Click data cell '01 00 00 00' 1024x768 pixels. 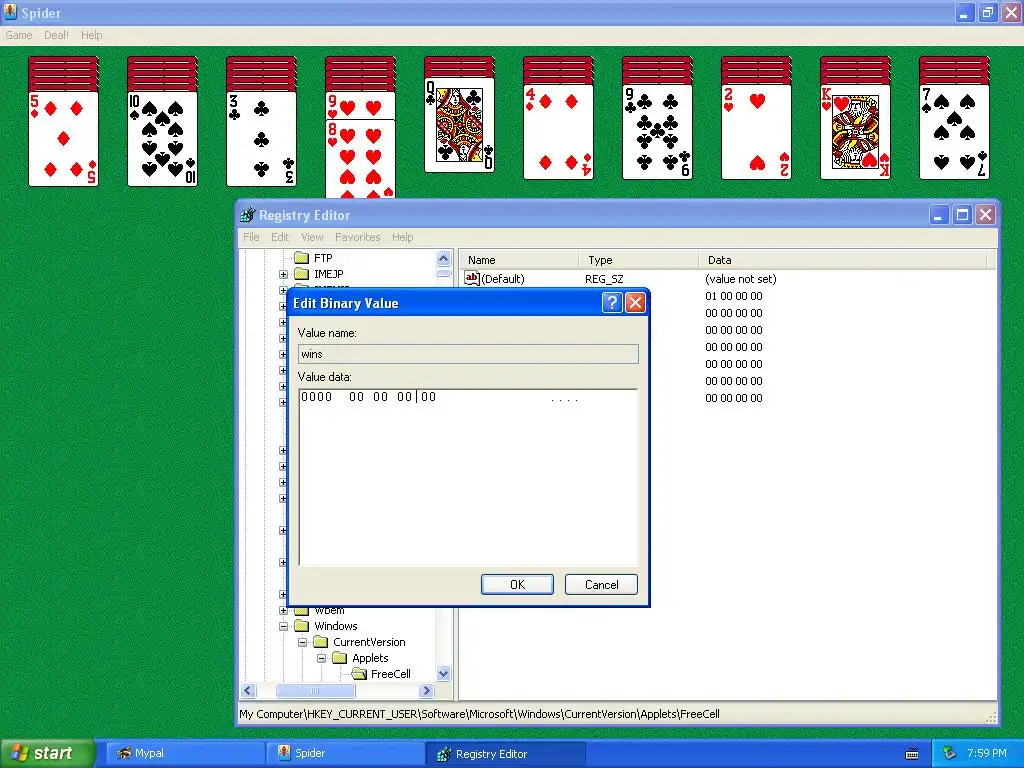733,296
